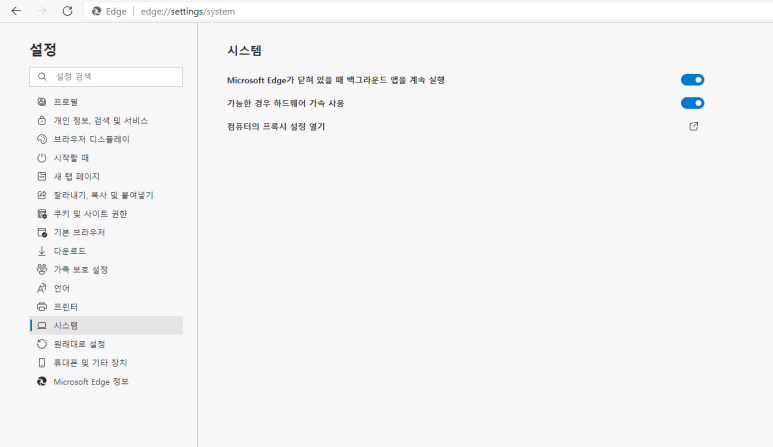Click the laptop icon beside 시스템
The width and height of the screenshot is (773, 447).
(42, 326)
